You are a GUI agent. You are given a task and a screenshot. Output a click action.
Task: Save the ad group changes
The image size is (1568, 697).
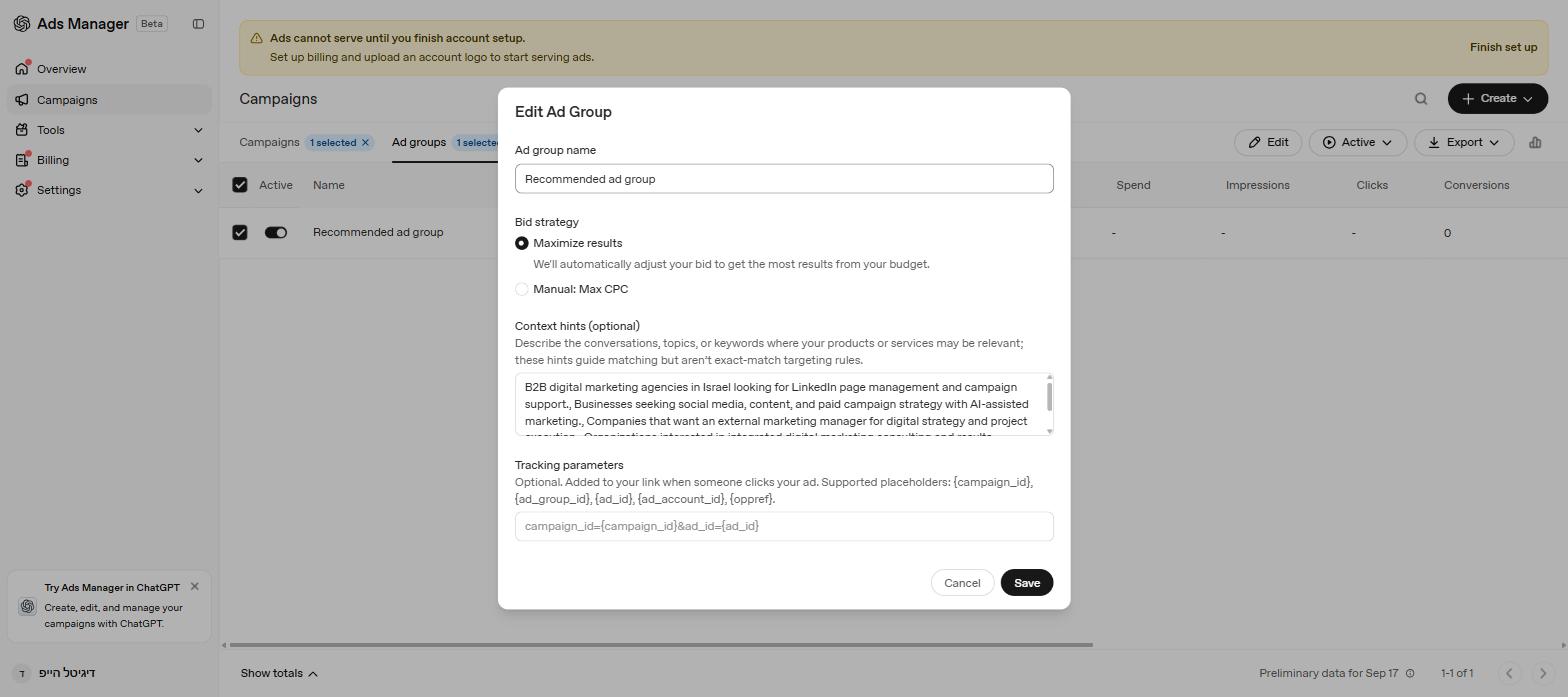(x=1027, y=583)
